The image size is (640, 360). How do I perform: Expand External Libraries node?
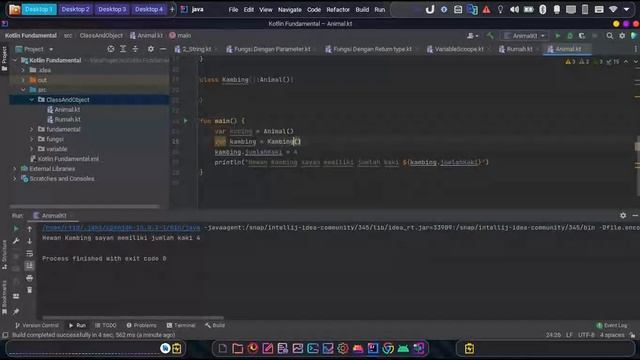[15, 169]
